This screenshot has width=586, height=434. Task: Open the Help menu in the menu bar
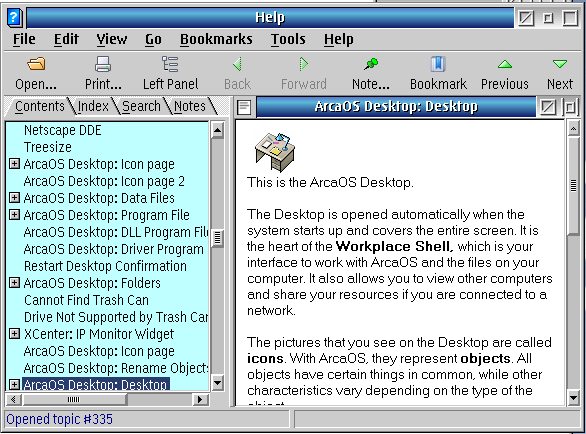coord(339,39)
